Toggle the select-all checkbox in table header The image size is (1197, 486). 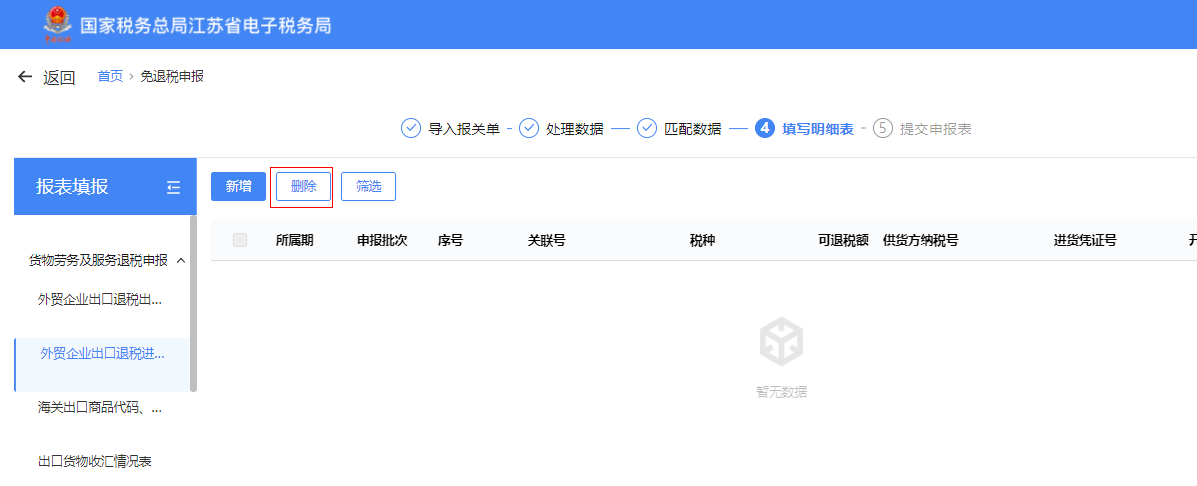pos(240,240)
